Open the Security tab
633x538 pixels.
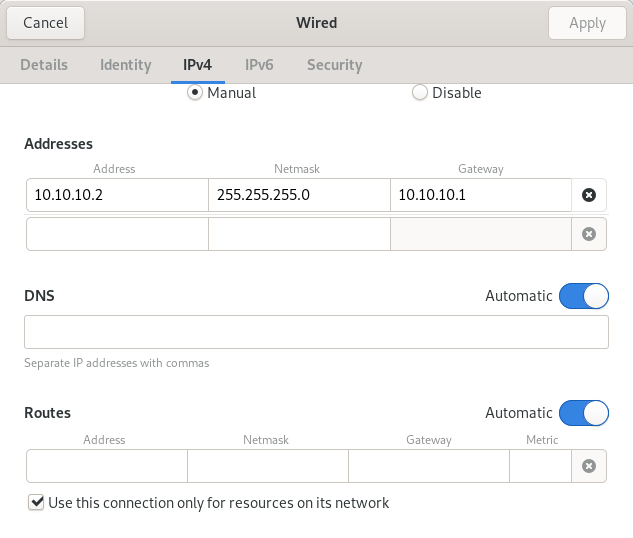click(335, 65)
